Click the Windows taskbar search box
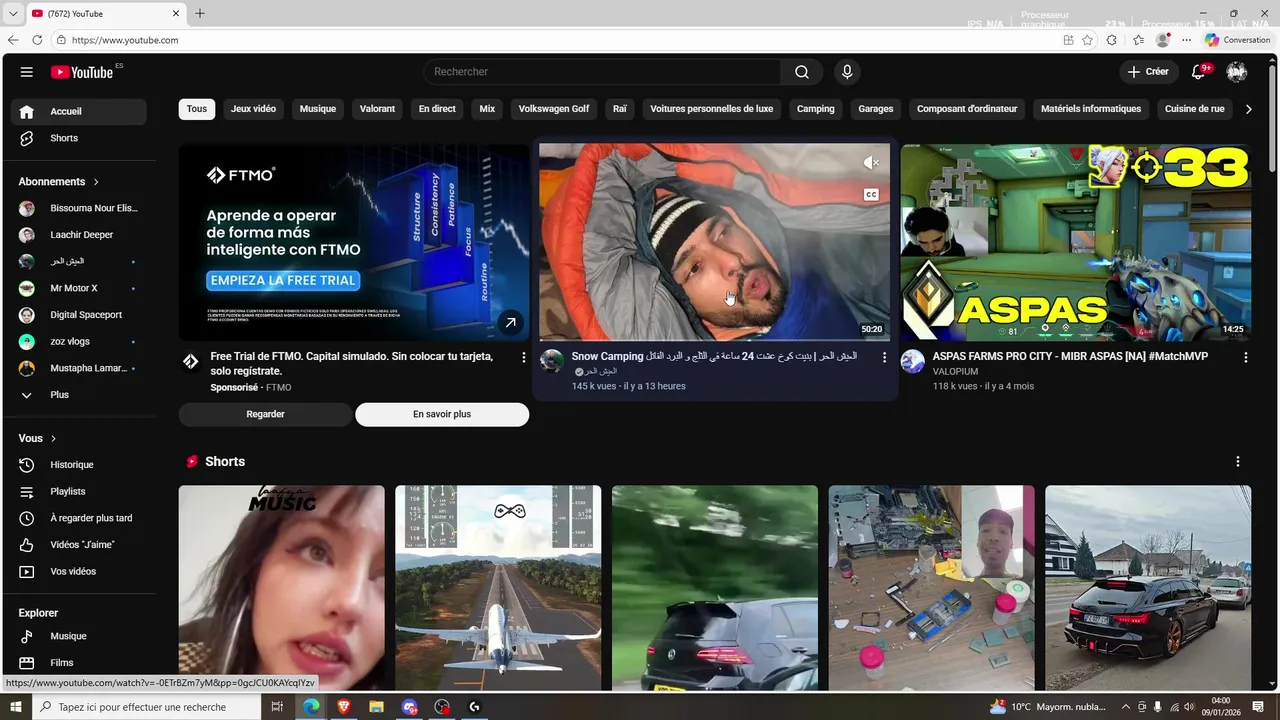Screen dimensions: 1280x720 coord(146,707)
